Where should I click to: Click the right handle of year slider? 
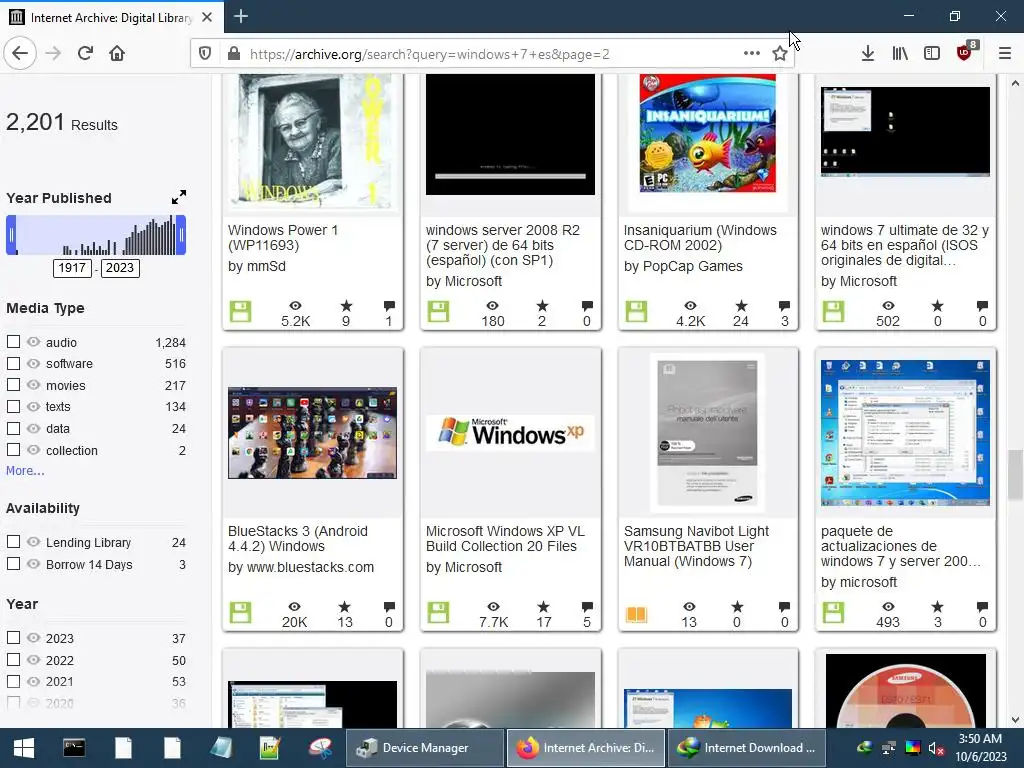click(182, 235)
